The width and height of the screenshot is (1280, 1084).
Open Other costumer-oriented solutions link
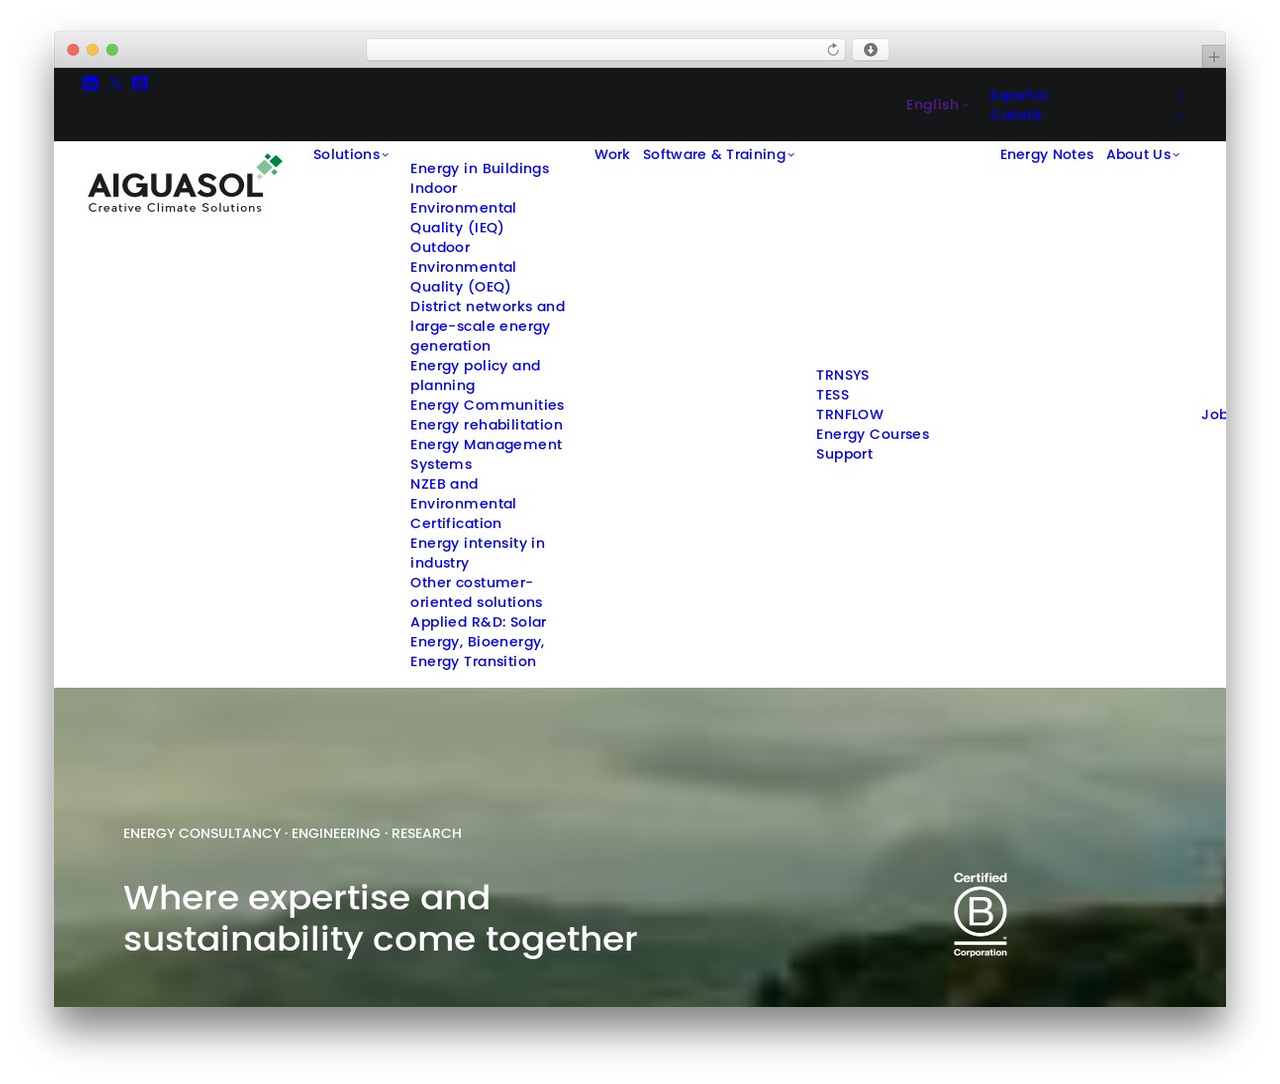pos(476,592)
